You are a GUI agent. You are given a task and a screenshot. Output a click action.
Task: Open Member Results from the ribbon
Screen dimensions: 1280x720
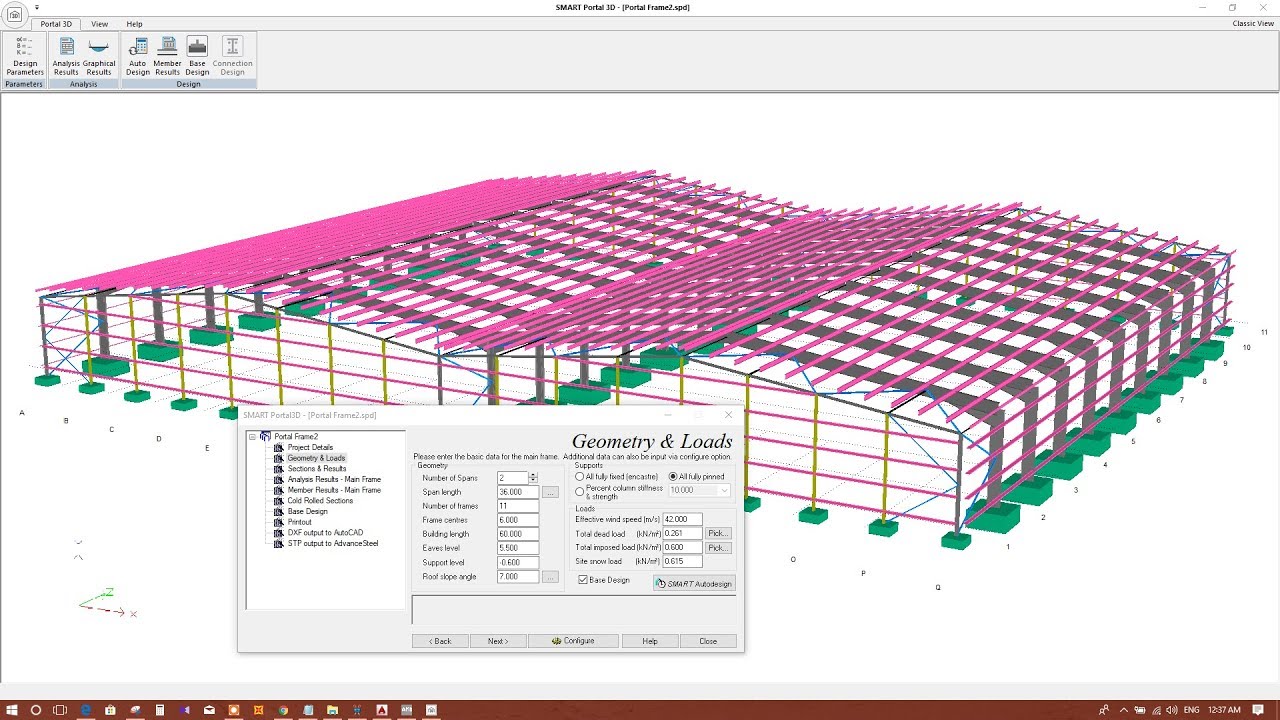167,57
